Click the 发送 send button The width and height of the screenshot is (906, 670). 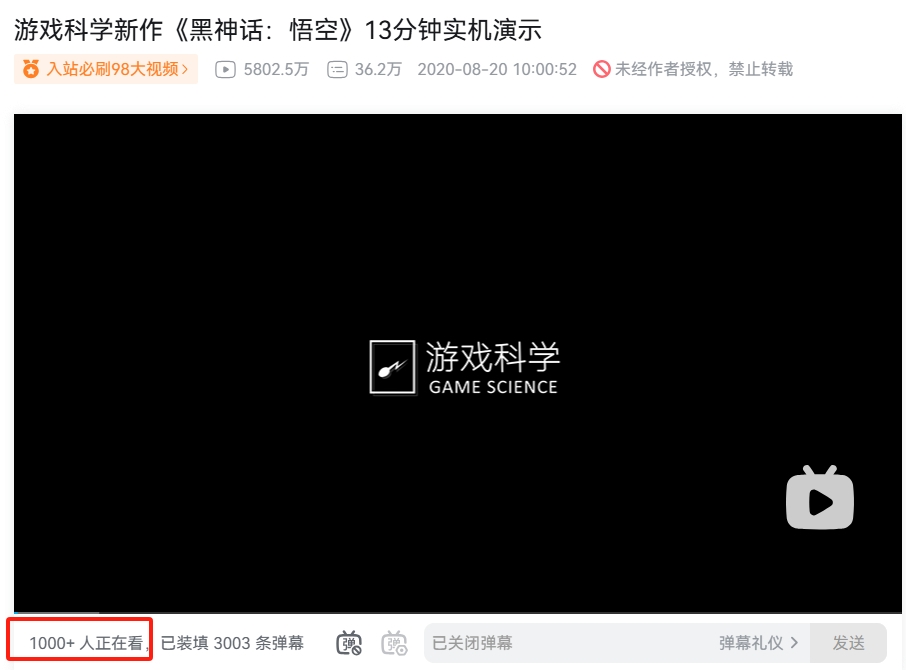coord(848,643)
